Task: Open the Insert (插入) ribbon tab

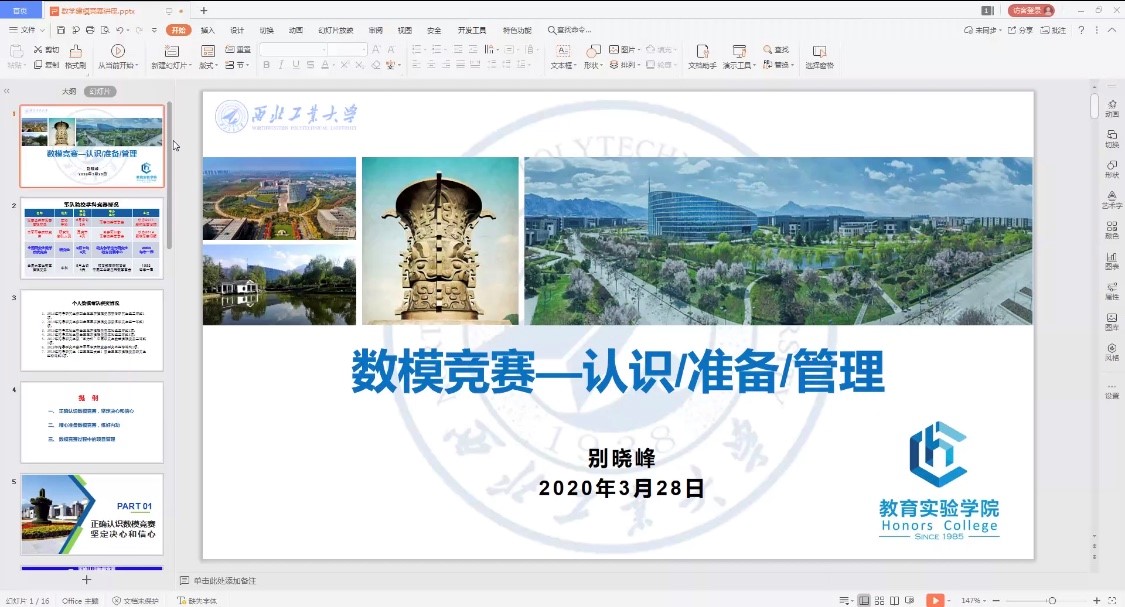Action: 207,30
